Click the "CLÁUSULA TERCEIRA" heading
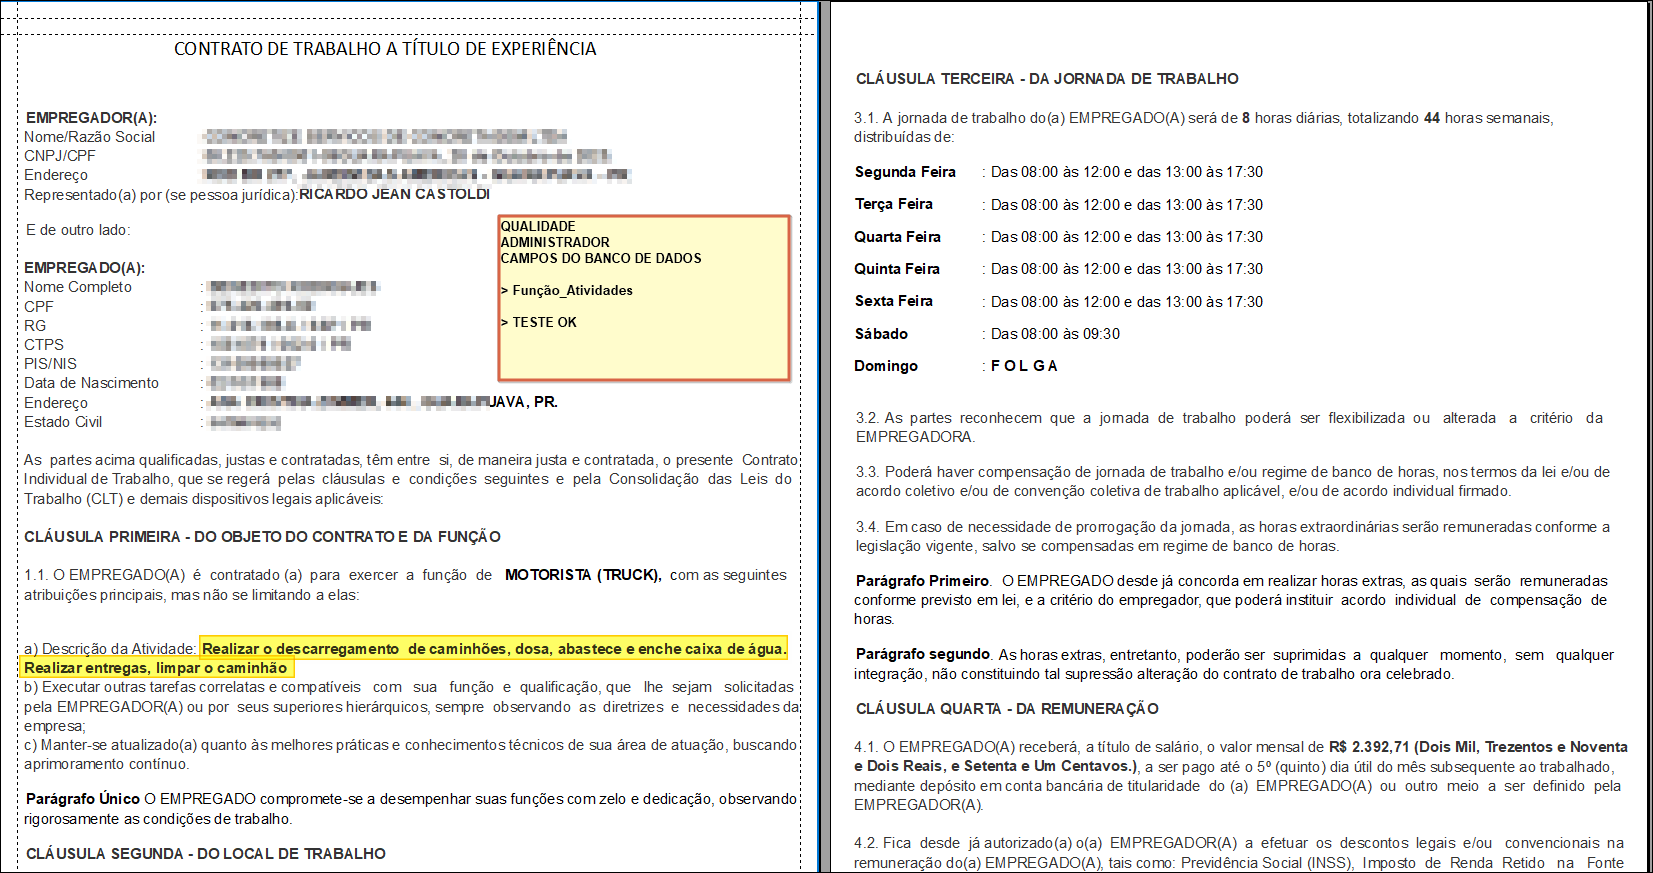 click(1047, 79)
